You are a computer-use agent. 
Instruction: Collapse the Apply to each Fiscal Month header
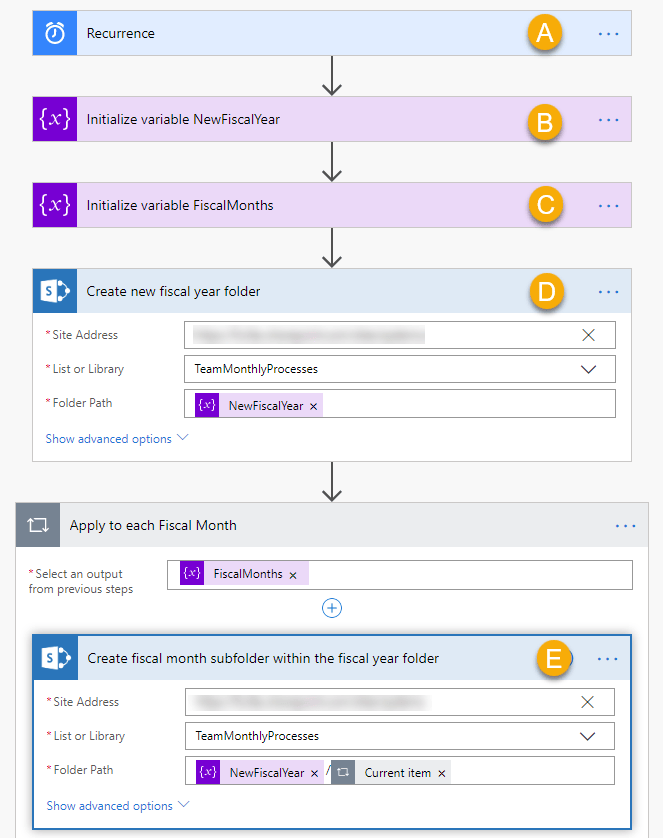pyautogui.click(x=332, y=525)
